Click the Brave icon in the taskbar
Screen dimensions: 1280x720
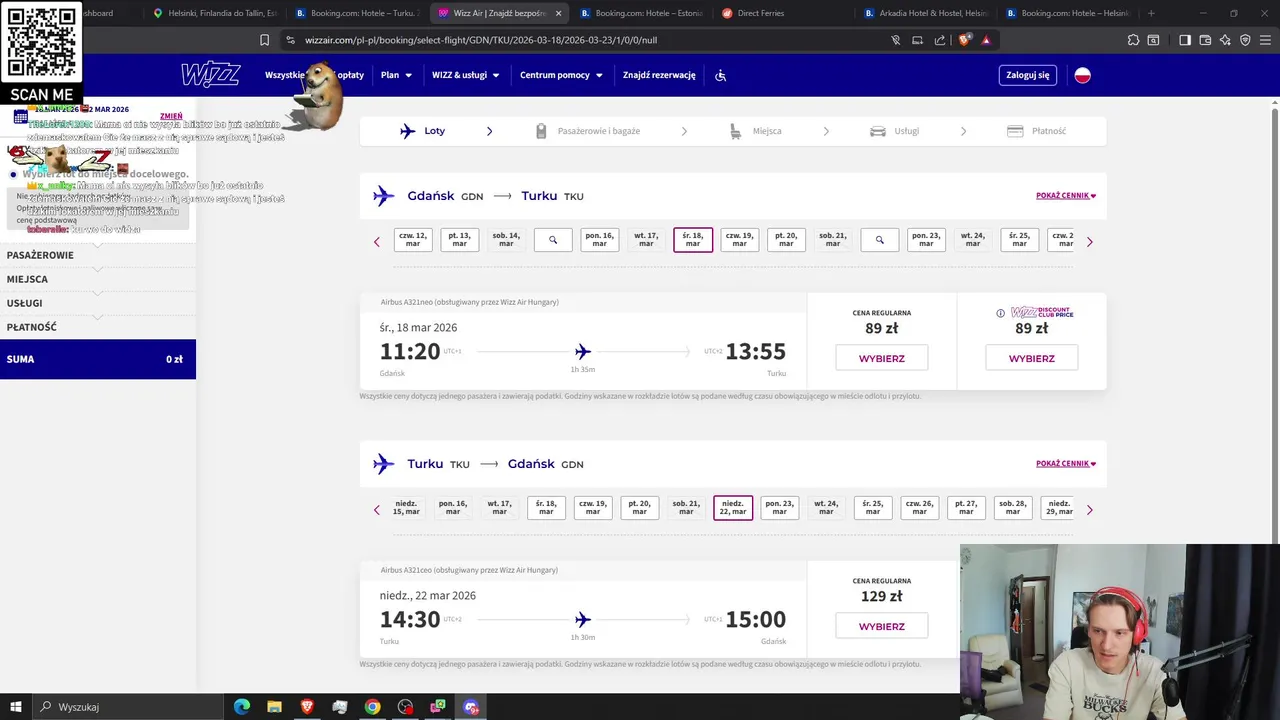coord(307,707)
